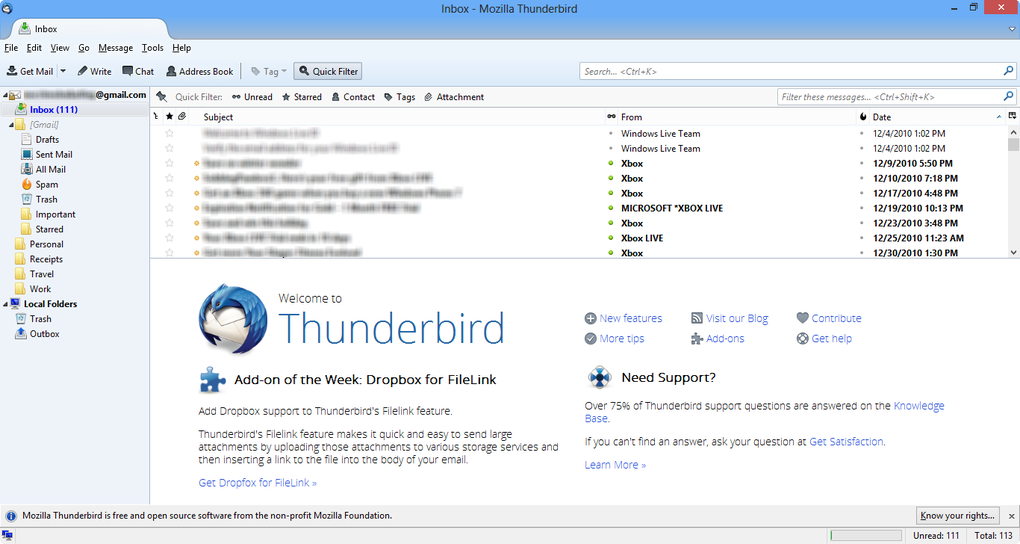The image size is (1020, 544).
Task: Sort messages by Date column
Action: 937,117
